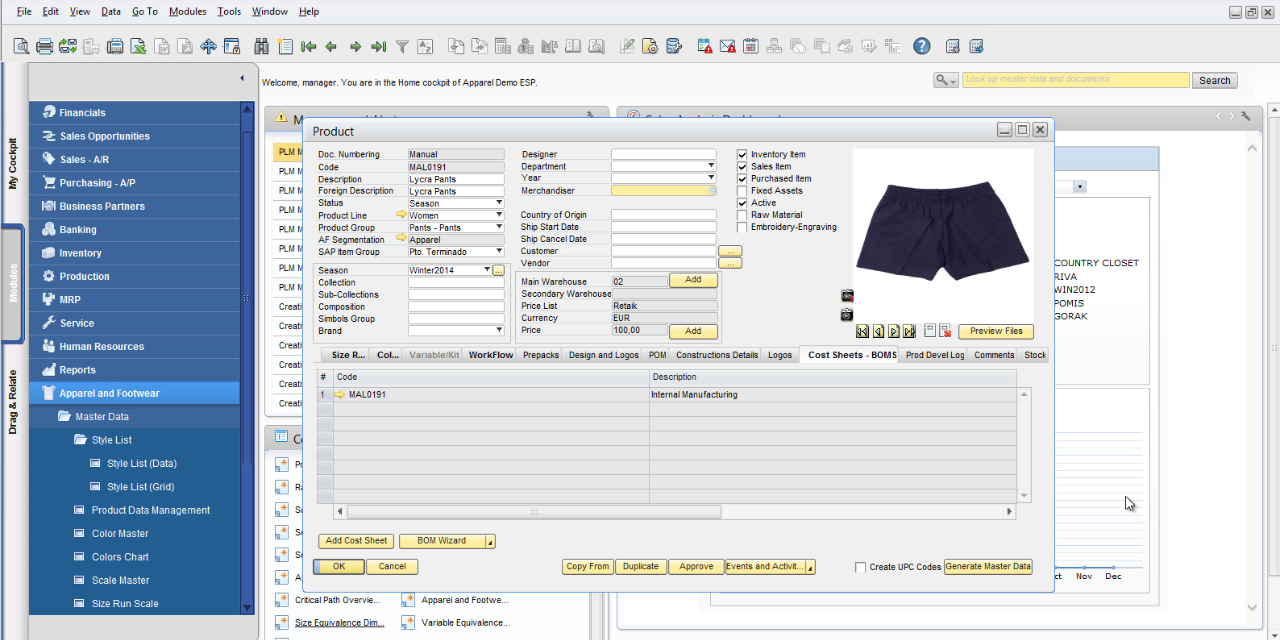Enable the Fixed Assets checkbox

click(x=742, y=191)
